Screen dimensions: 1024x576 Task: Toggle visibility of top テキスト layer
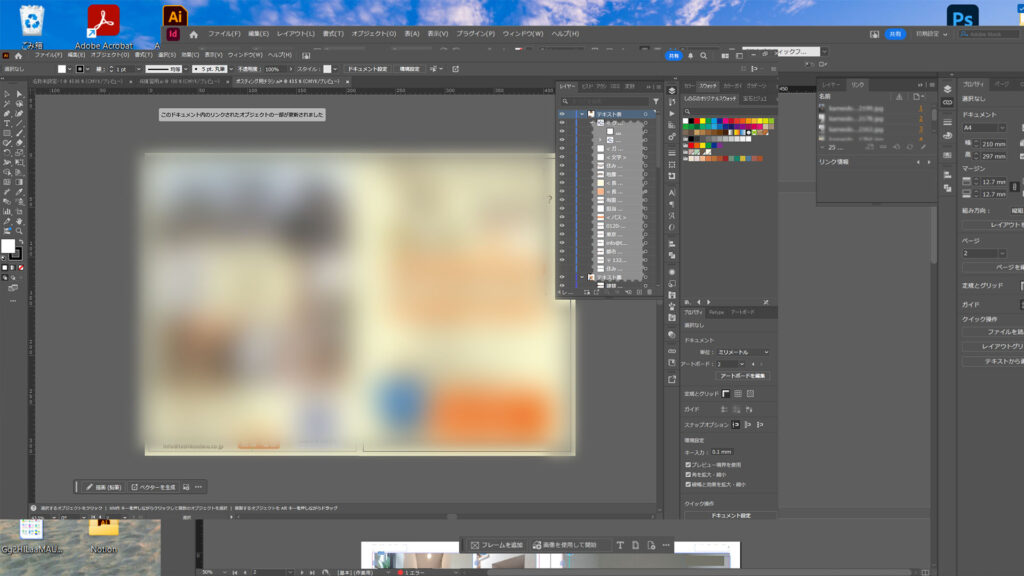click(x=562, y=114)
